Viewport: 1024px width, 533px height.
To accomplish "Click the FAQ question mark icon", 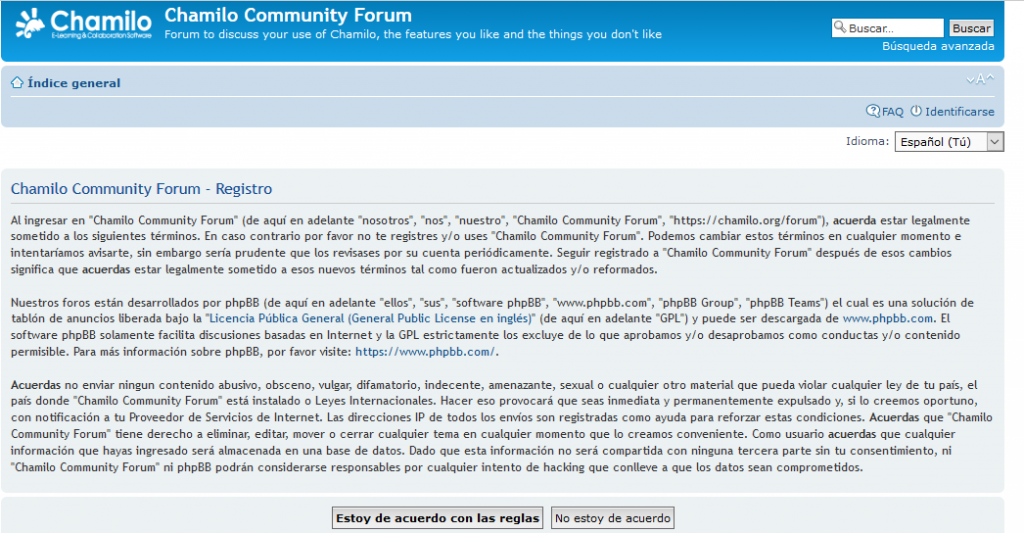I will click(x=872, y=111).
